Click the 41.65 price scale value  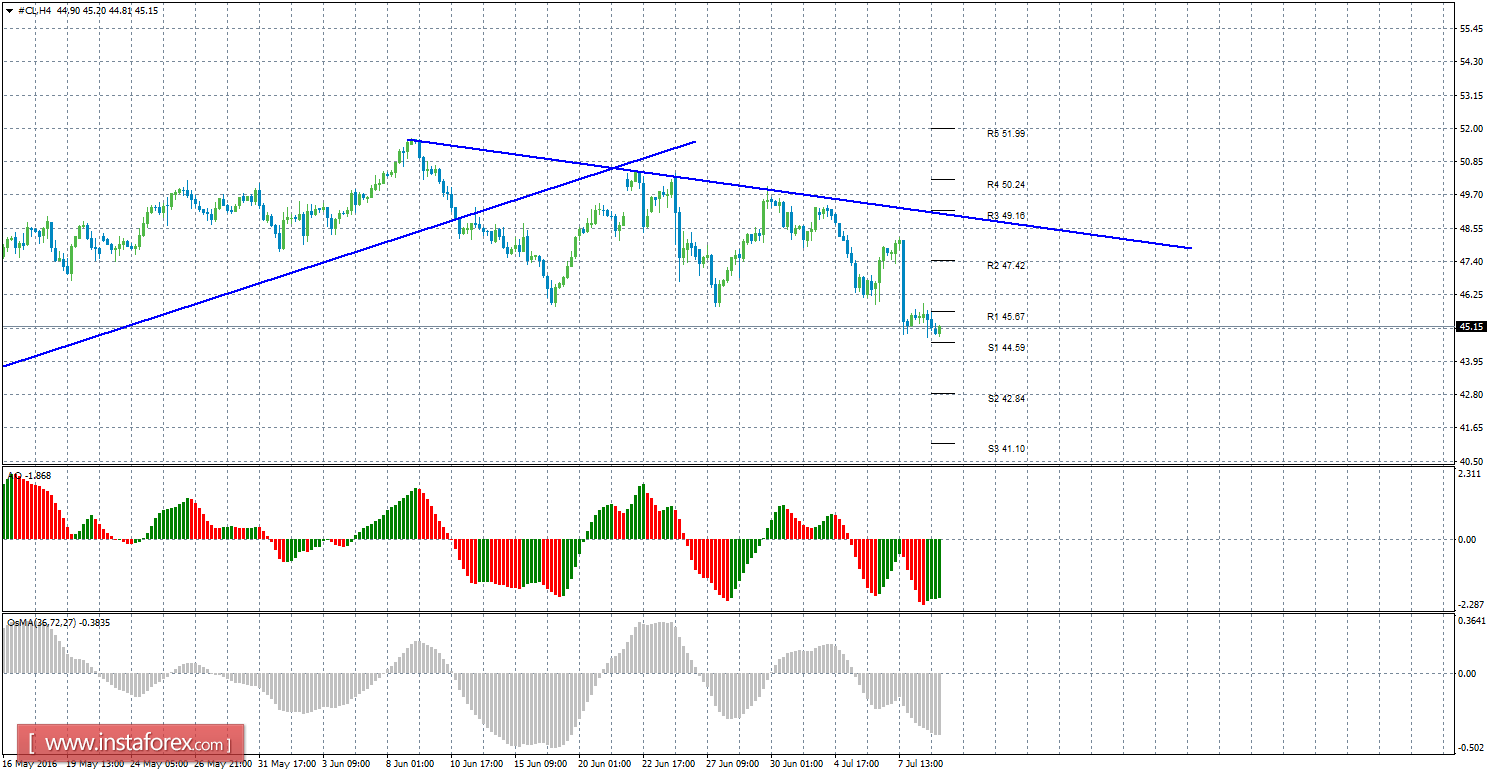click(x=1471, y=428)
